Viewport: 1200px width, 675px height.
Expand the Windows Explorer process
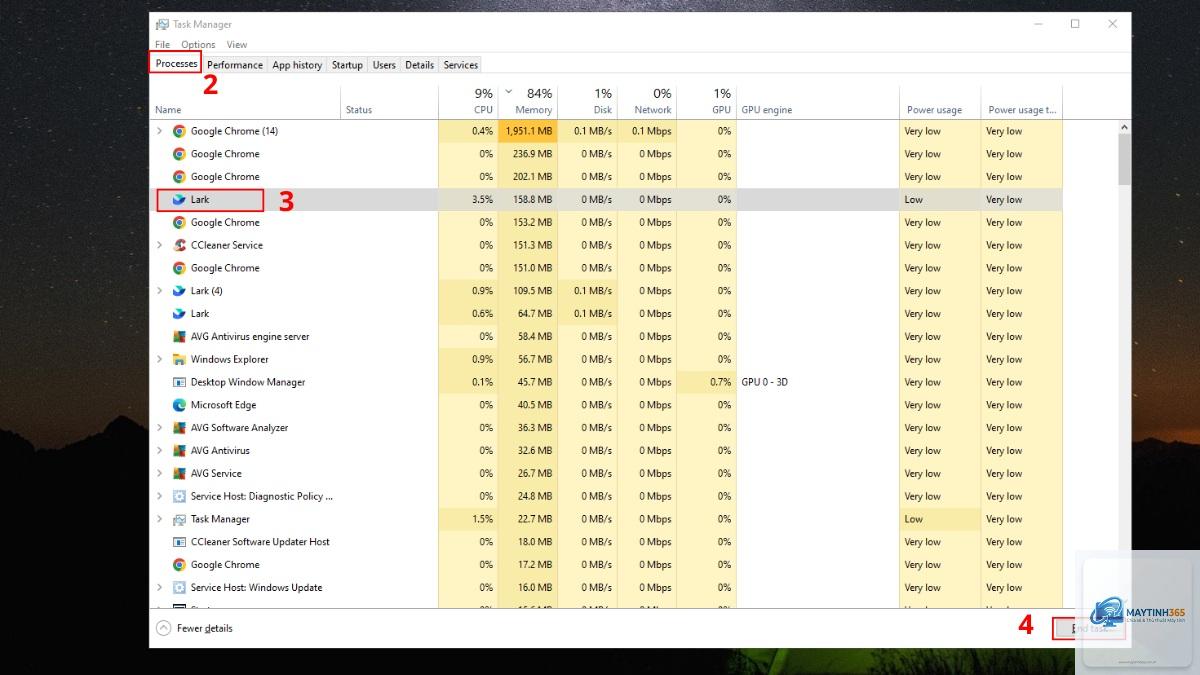coord(159,359)
